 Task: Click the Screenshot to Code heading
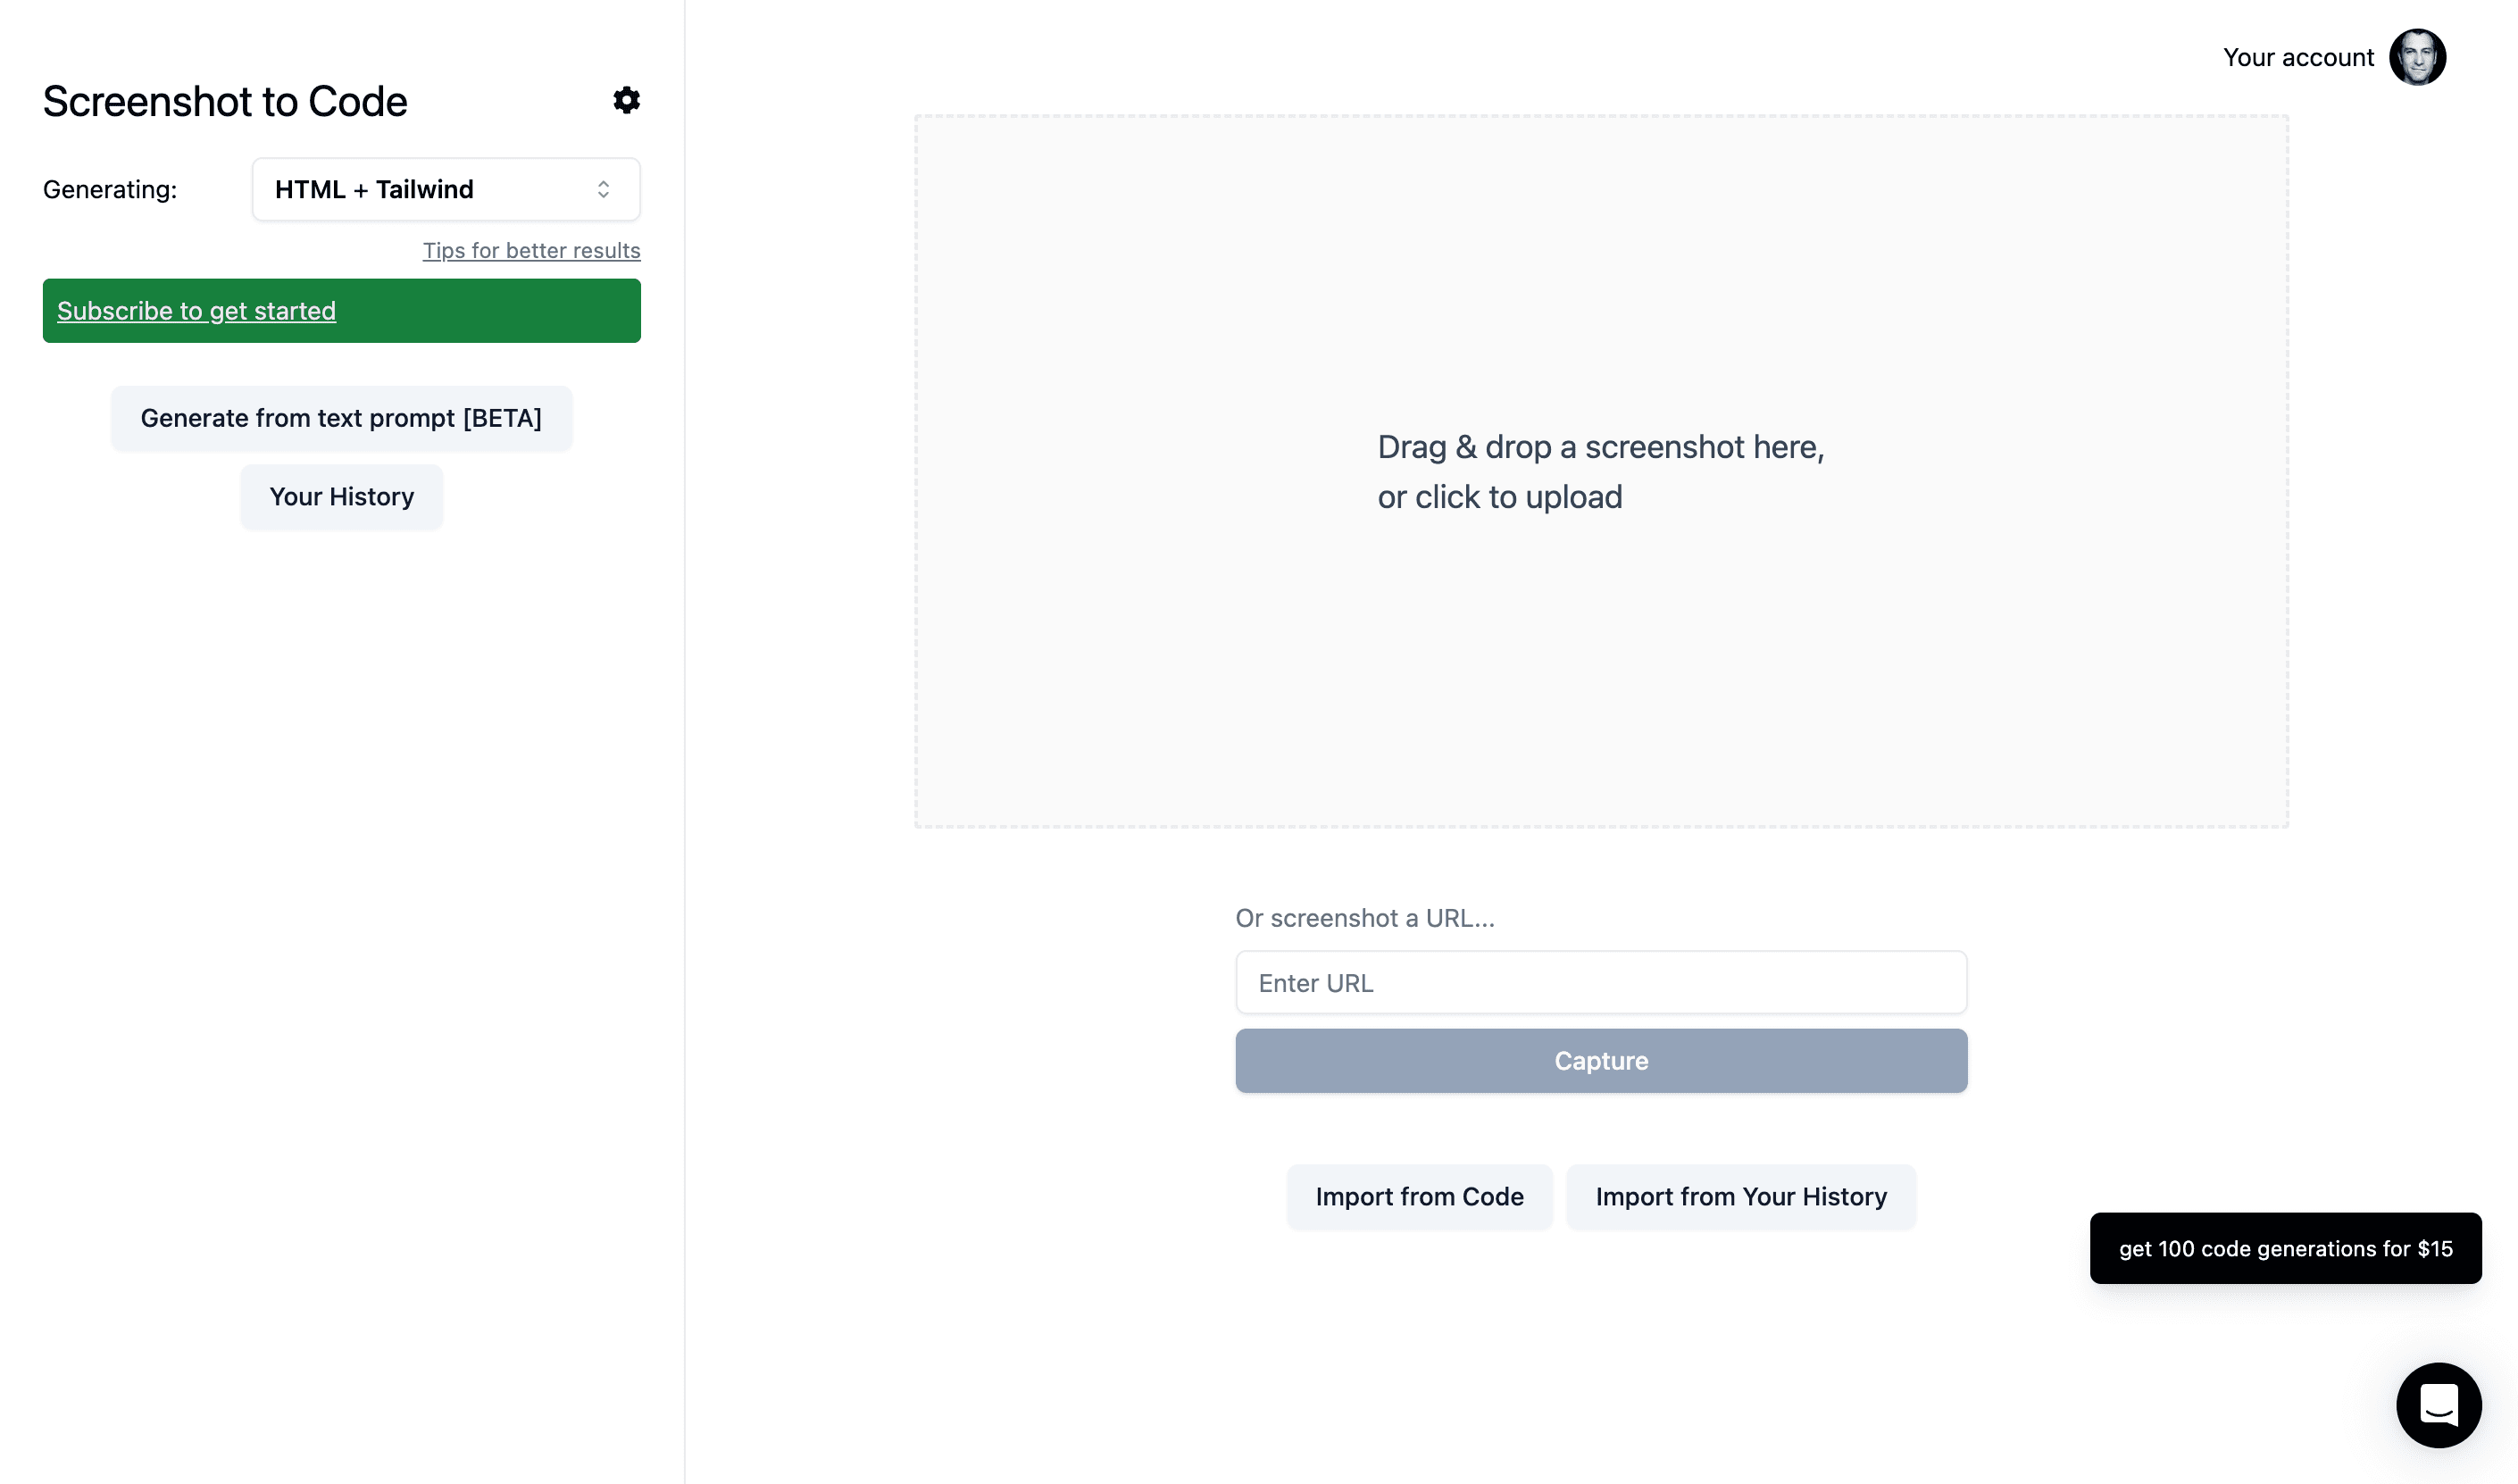click(x=225, y=101)
